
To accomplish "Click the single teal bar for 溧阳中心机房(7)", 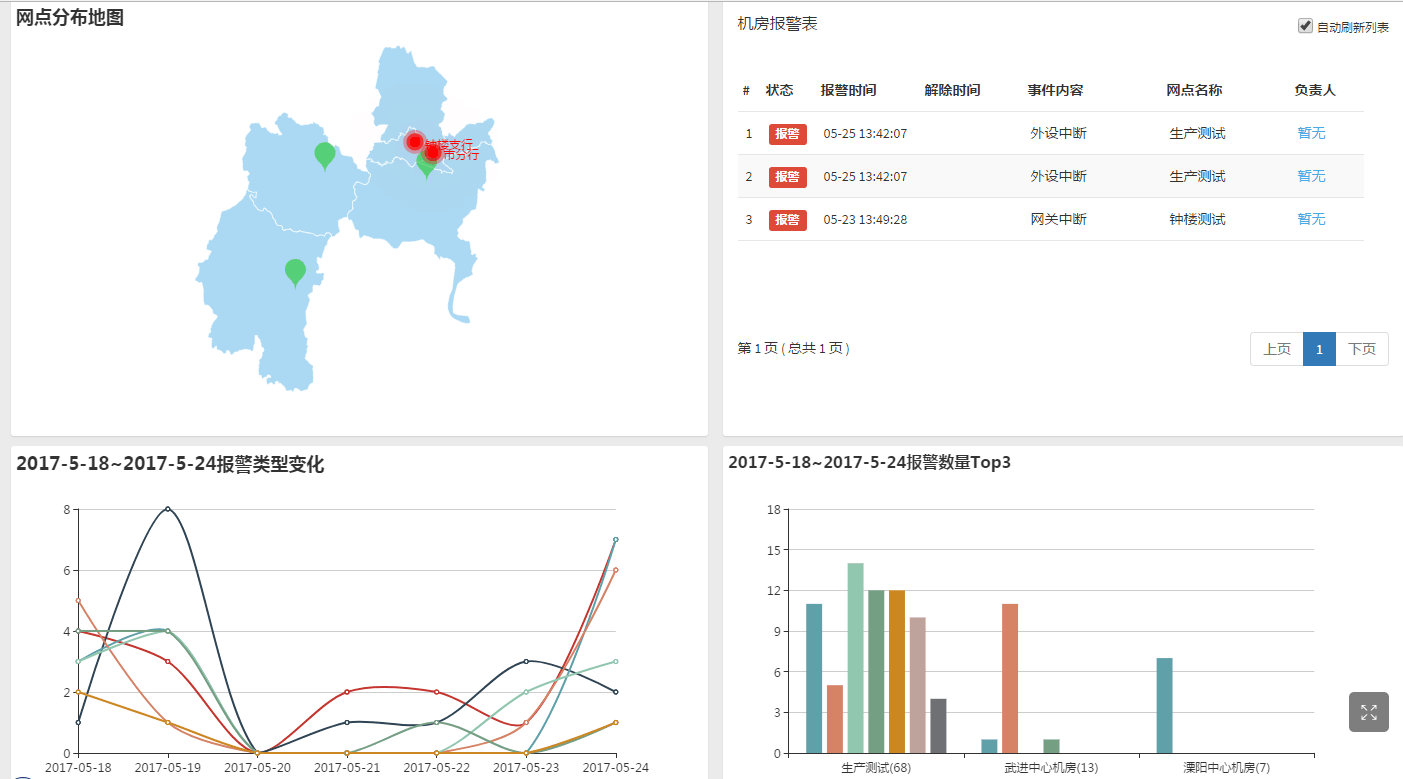I will coord(1163,705).
